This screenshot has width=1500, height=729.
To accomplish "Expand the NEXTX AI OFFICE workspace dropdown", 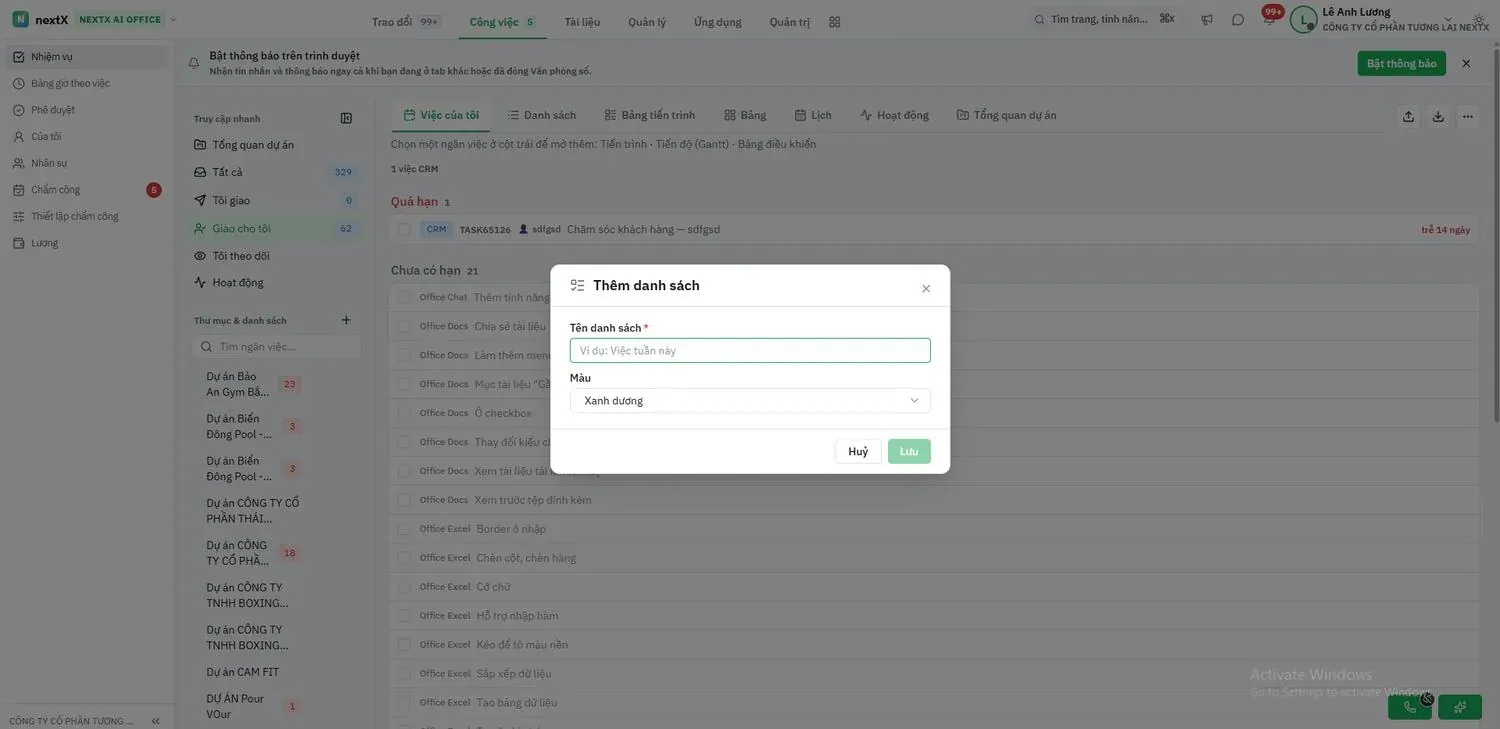I will click(173, 20).
